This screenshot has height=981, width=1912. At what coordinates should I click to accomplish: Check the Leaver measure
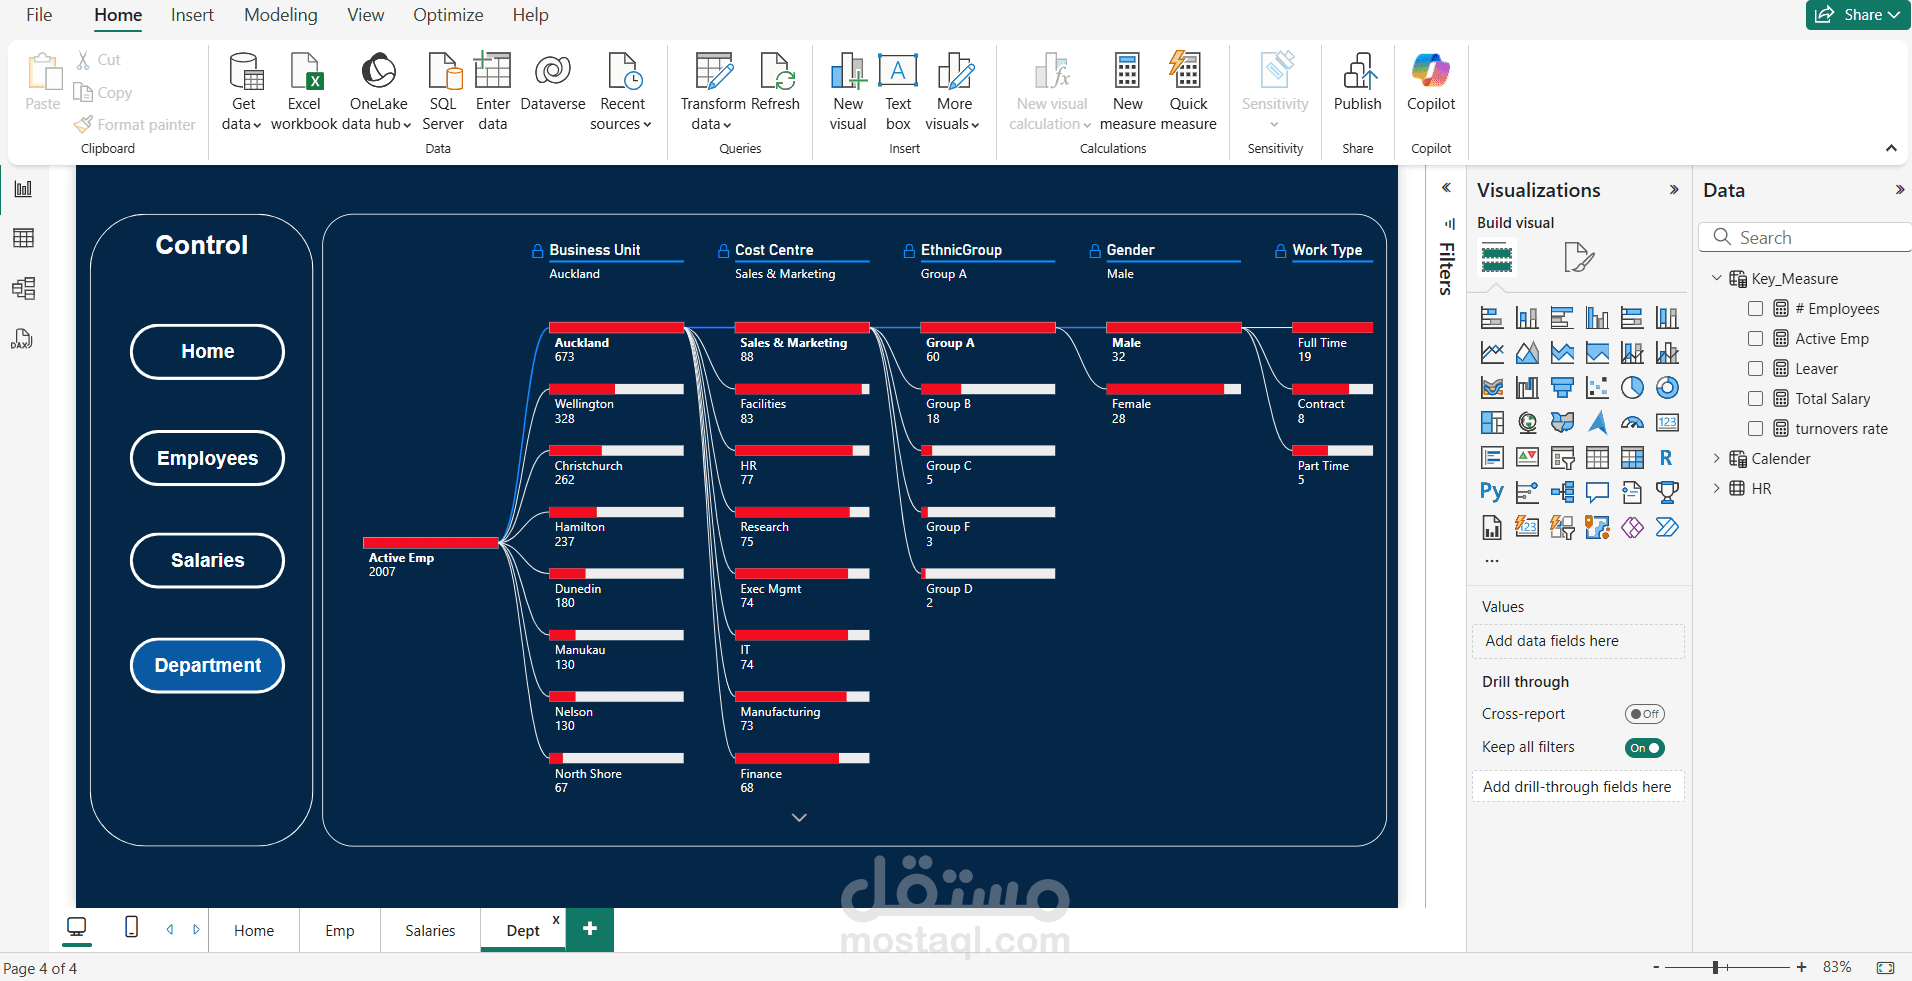1755,369
